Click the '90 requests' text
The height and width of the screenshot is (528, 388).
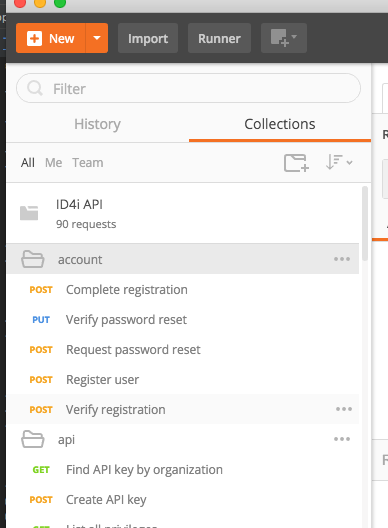[x=86, y=224]
